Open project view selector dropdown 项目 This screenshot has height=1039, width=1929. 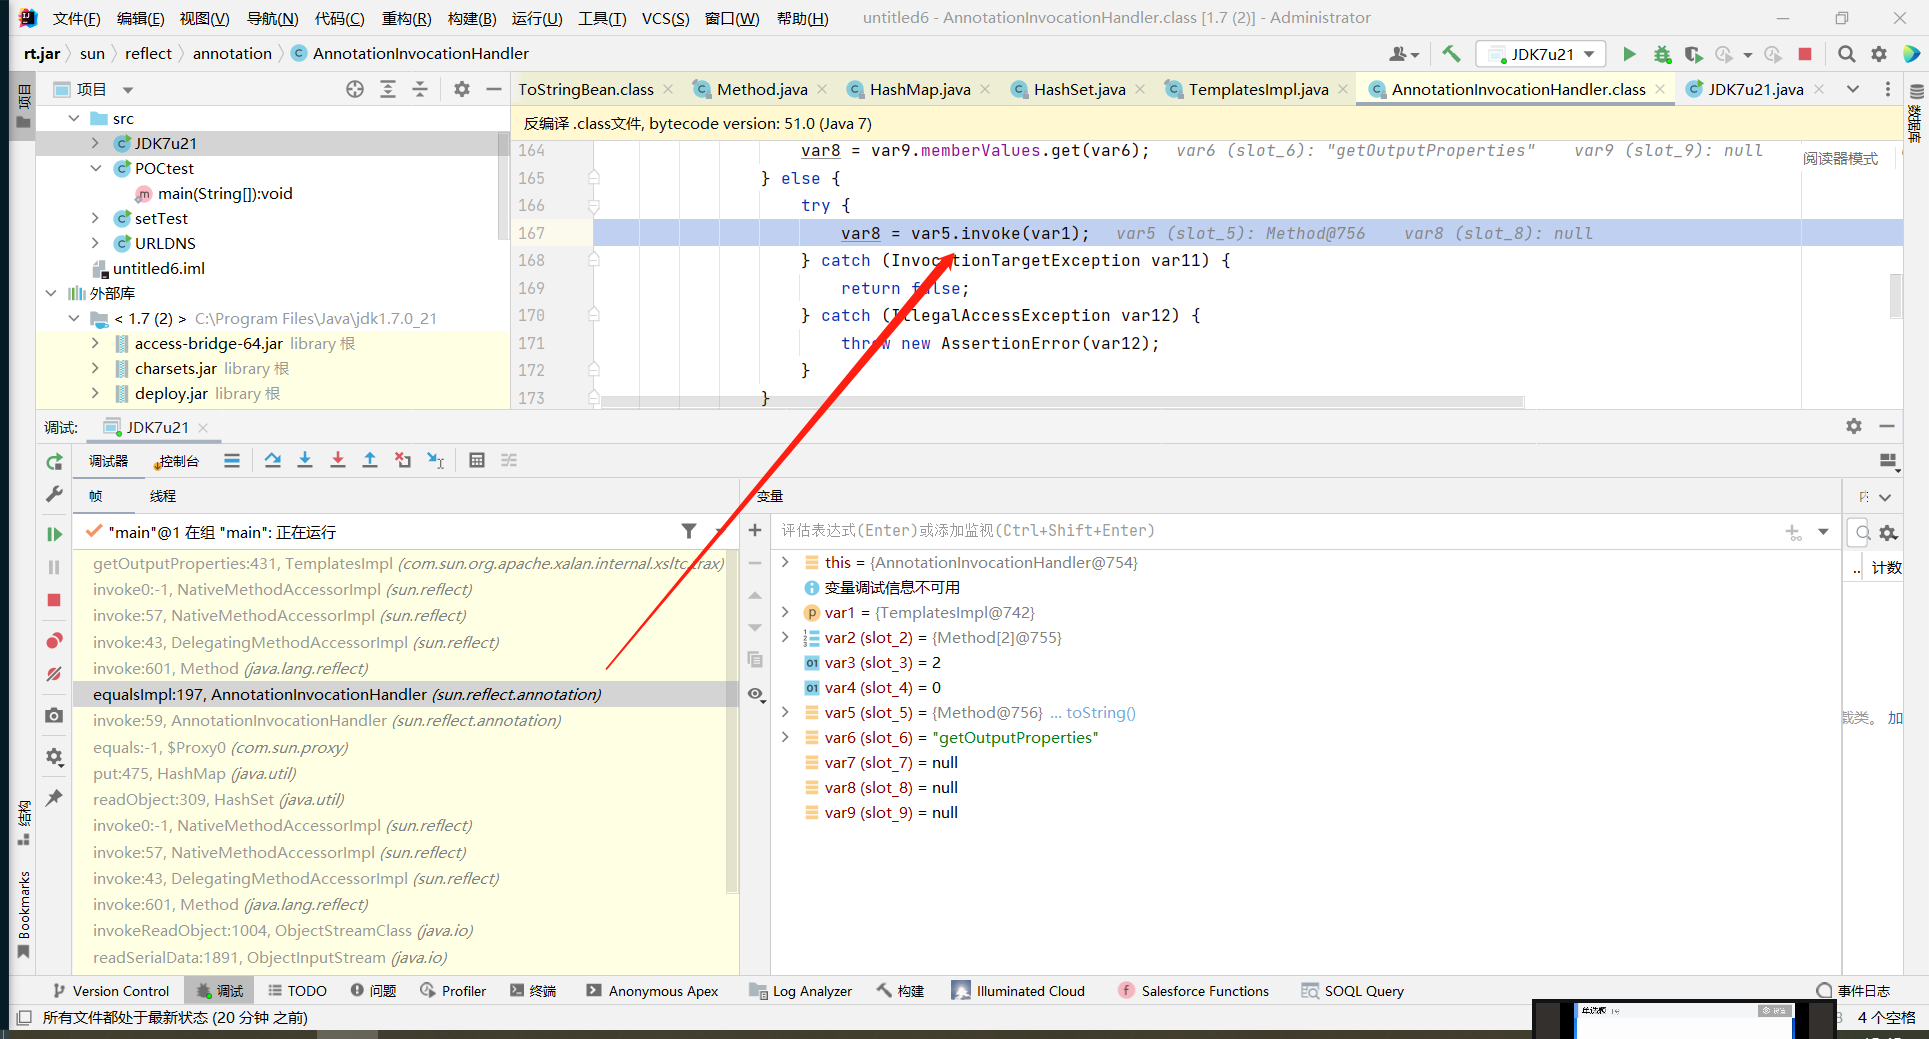coord(93,89)
